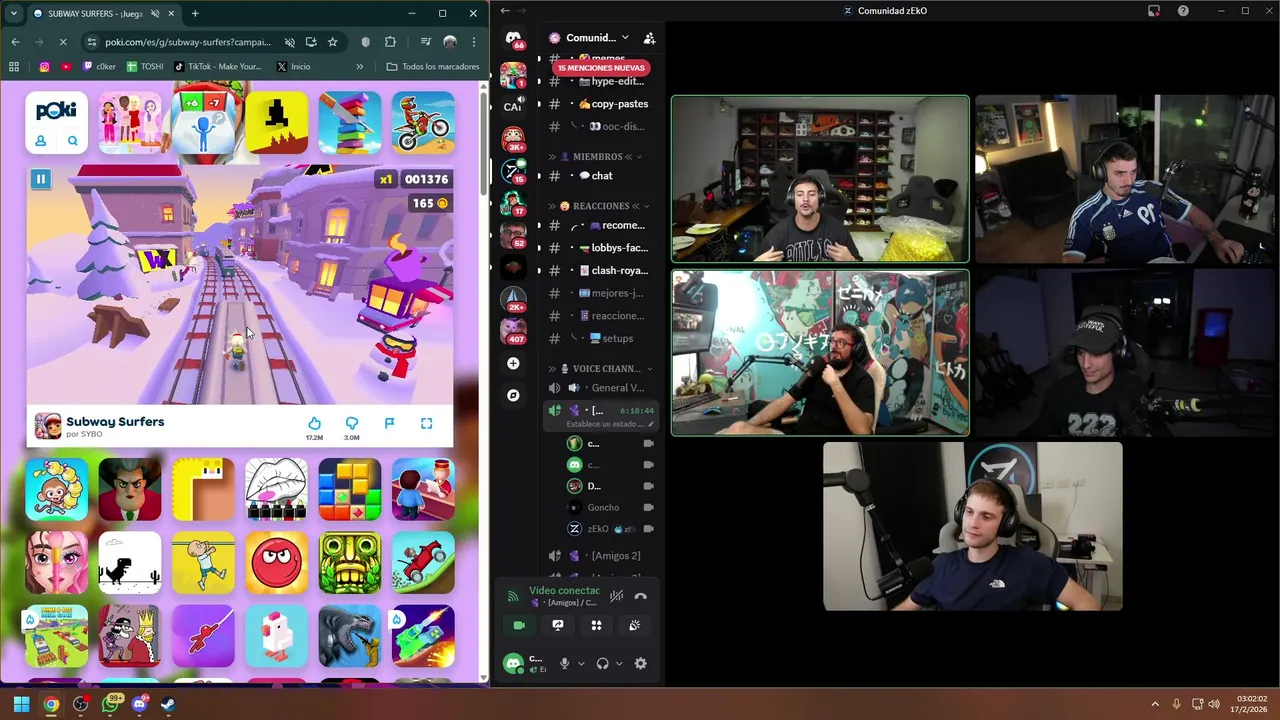The image size is (1280, 720).
Task: Click the thumbs-down icon under the game
Action: (x=351, y=423)
